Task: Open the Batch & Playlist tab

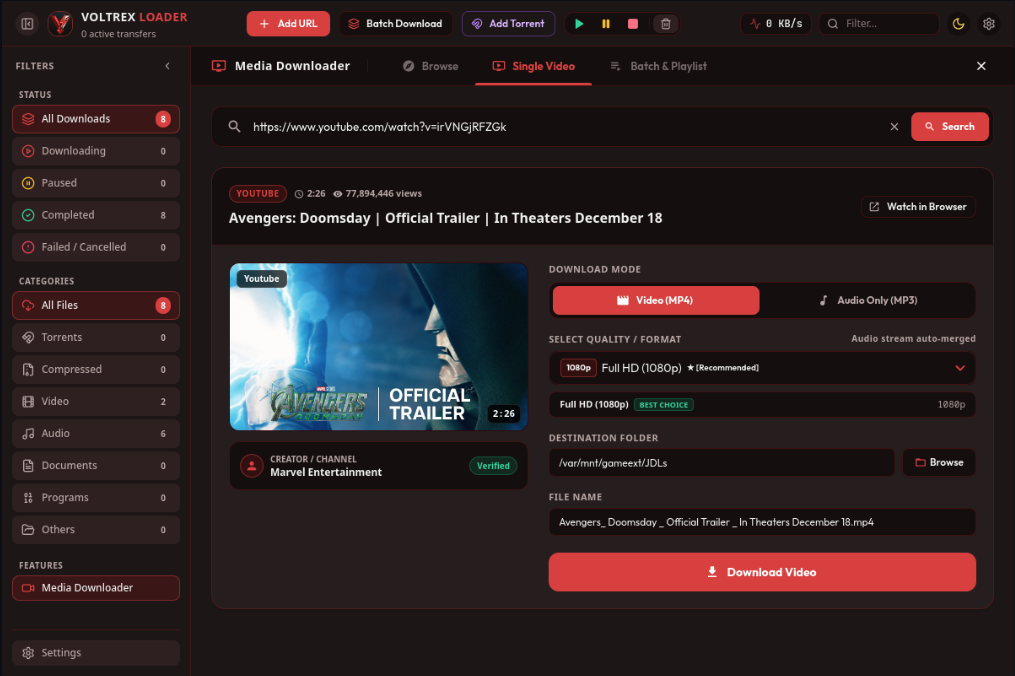Action: [658, 66]
